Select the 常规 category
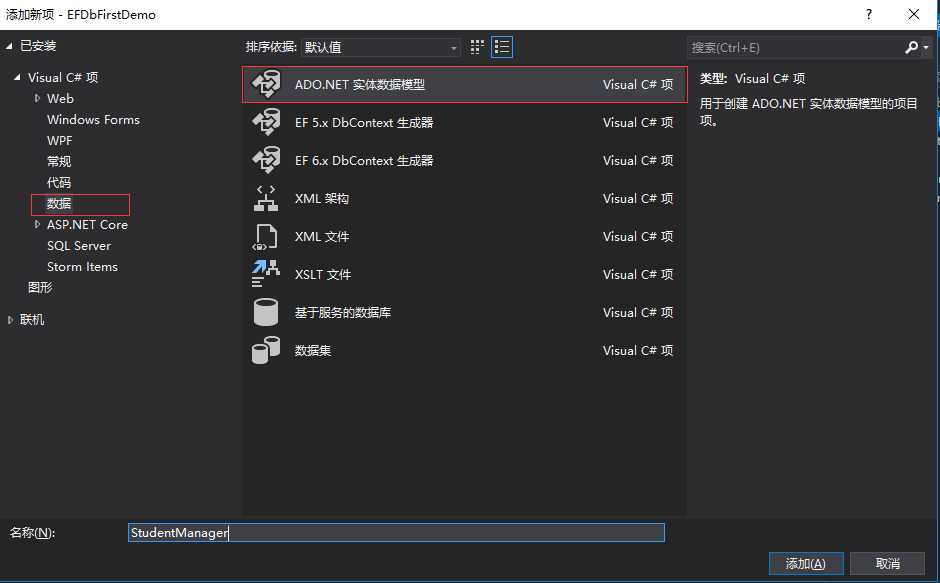The height and width of the screenshot is (583, 940). (x=59, y=161)
